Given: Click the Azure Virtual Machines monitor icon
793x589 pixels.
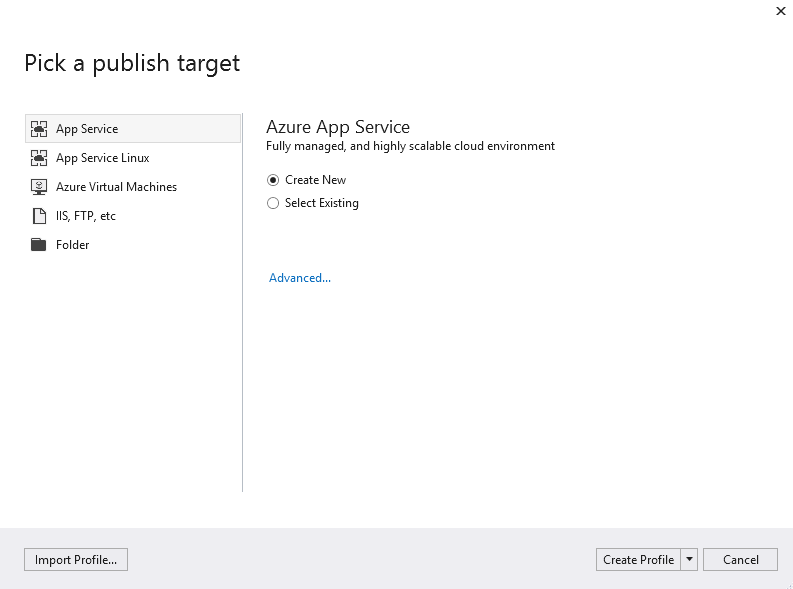Looking at the screenshot, I should (39, 187).
